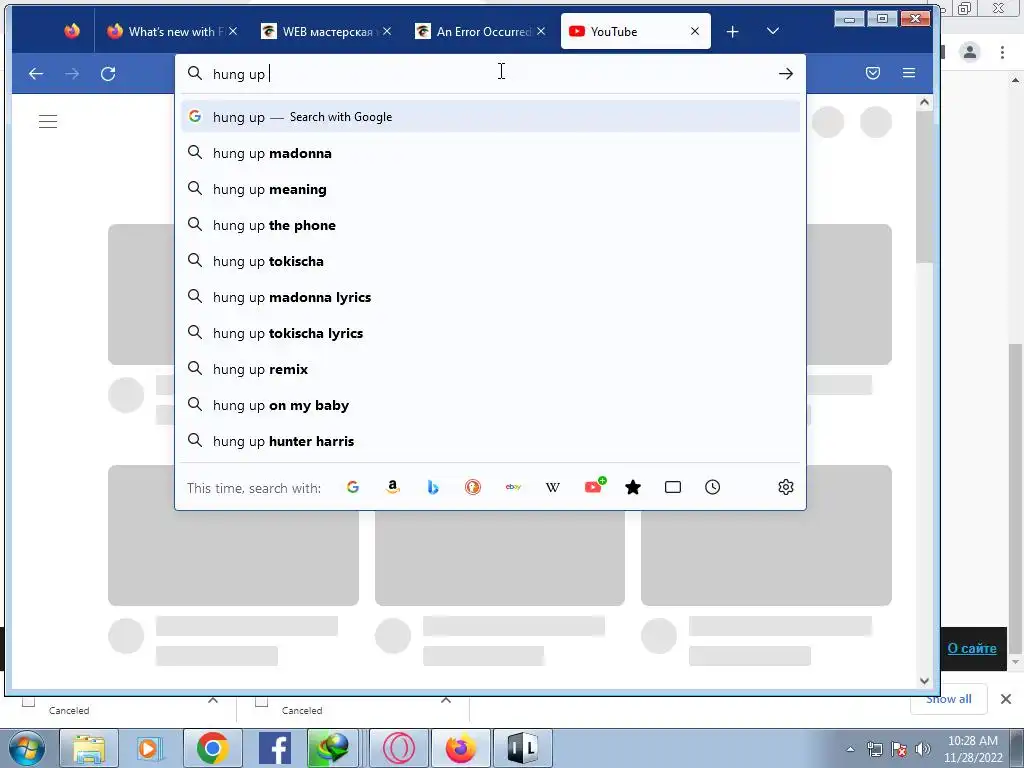
Task: Click the go arrow in the address bar
Action: [786, 74]
